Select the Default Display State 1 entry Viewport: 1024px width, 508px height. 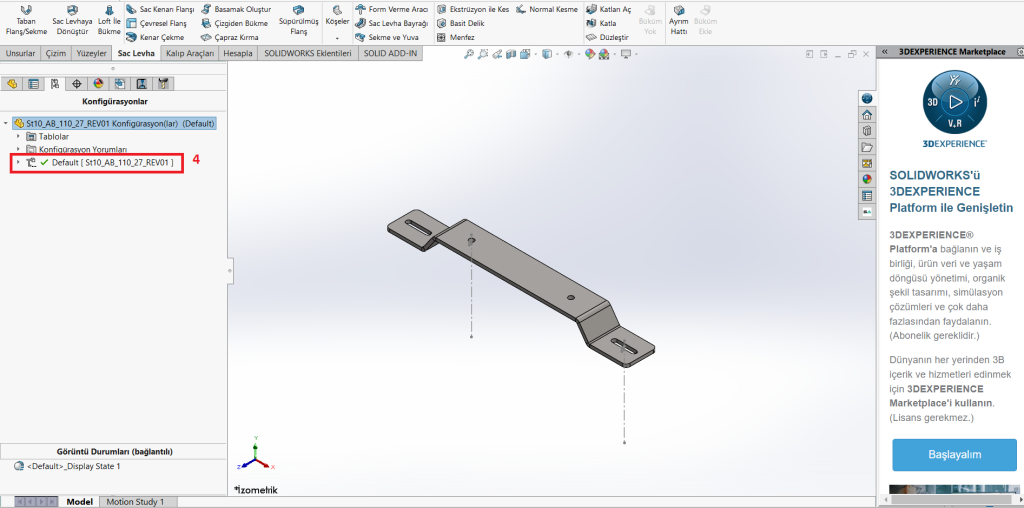click(73, 466)
